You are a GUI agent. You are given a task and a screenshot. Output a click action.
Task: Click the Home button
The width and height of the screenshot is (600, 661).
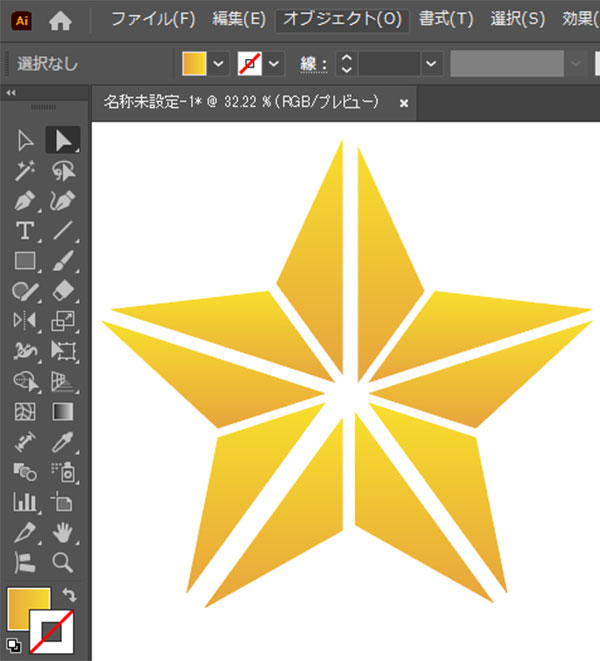(x=62, y=19)
